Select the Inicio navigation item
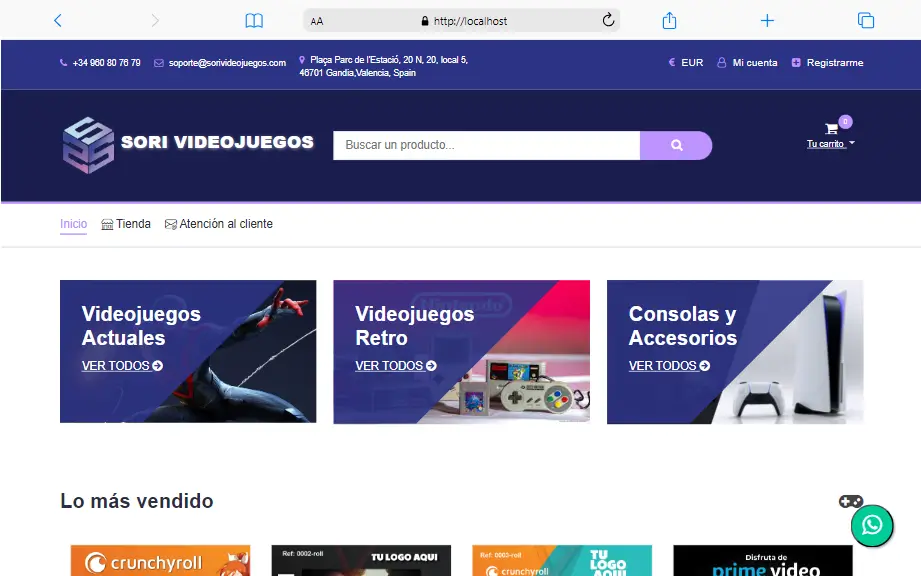 click(73, 224)
